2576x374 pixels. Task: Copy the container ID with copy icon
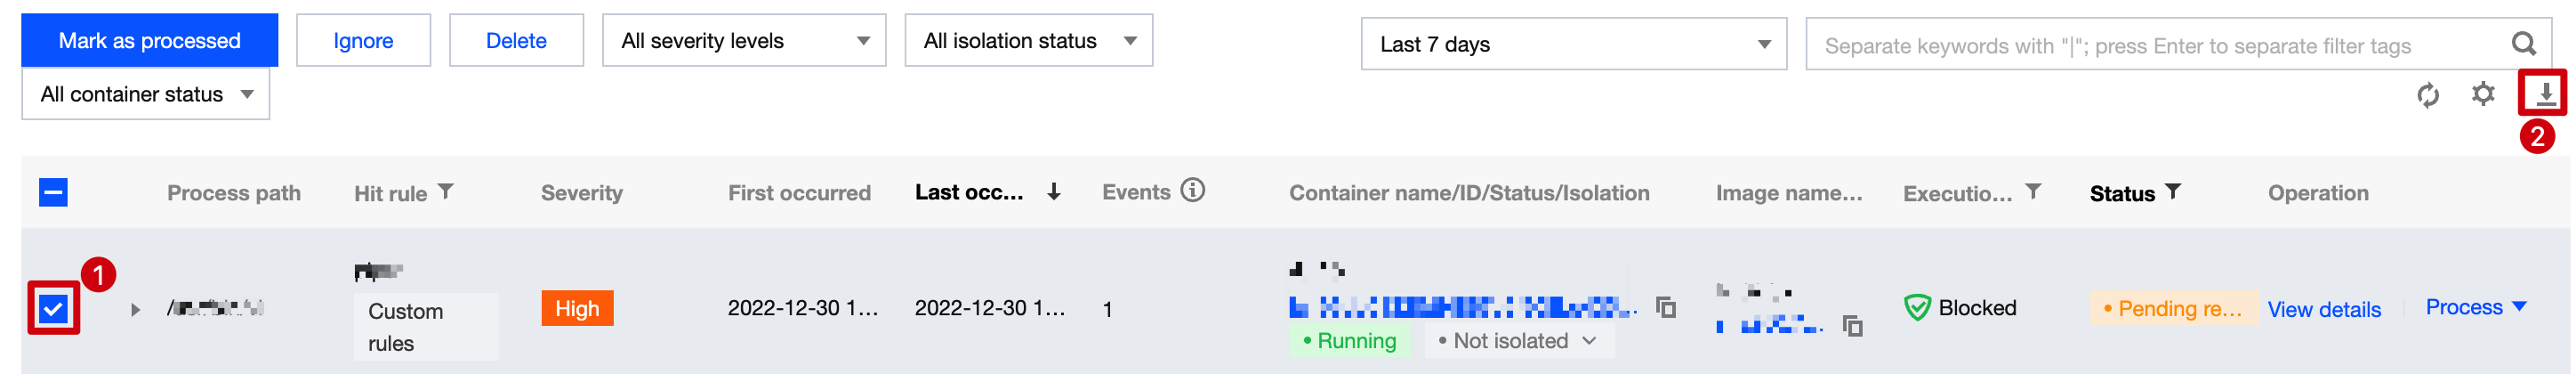click(1665, 307)
